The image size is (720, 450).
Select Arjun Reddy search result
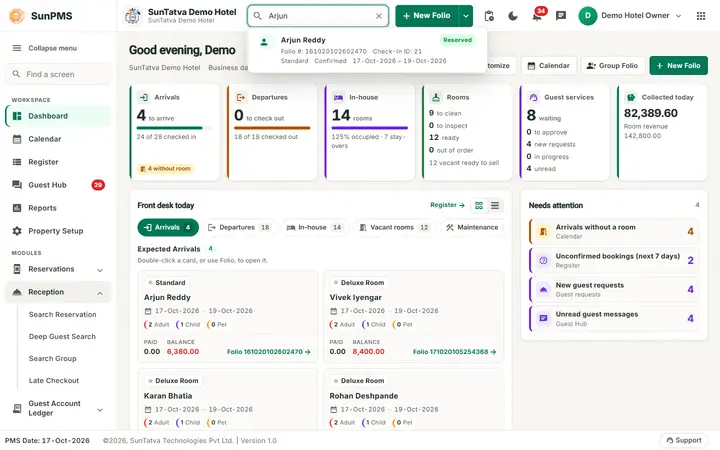point(367,50)
